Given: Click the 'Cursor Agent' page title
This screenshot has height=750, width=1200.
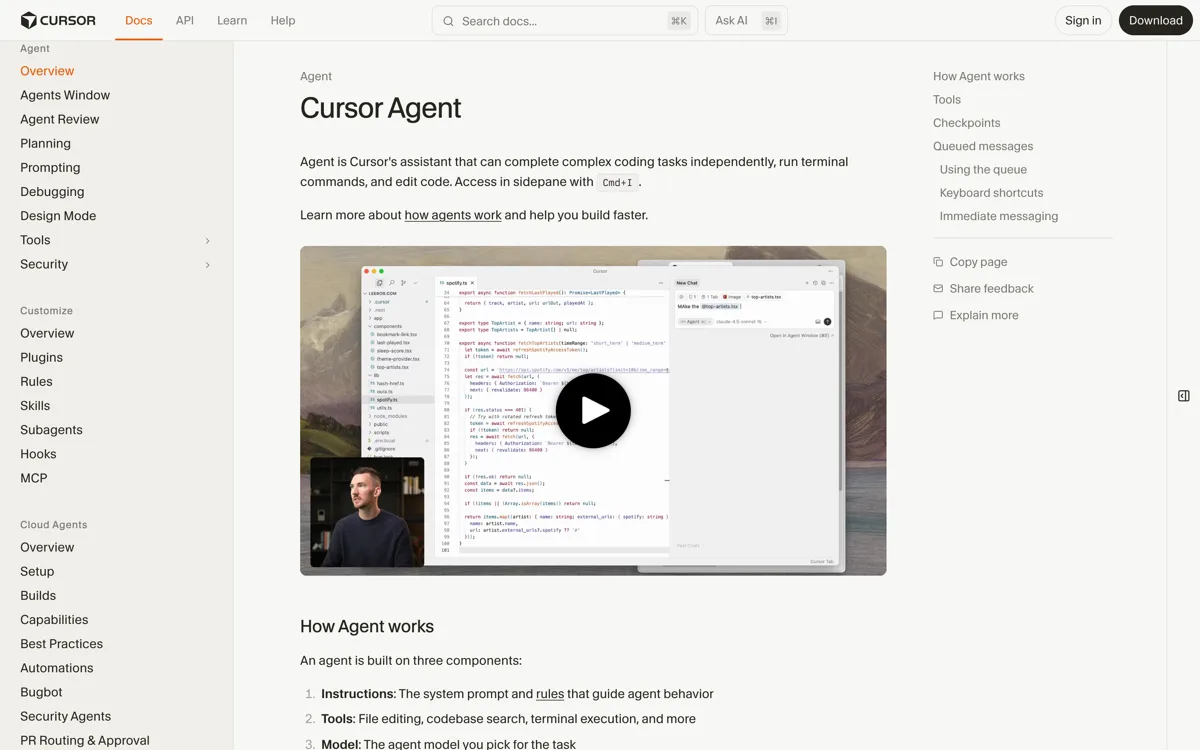Looking at the screenshot, I should pos(381,108).
